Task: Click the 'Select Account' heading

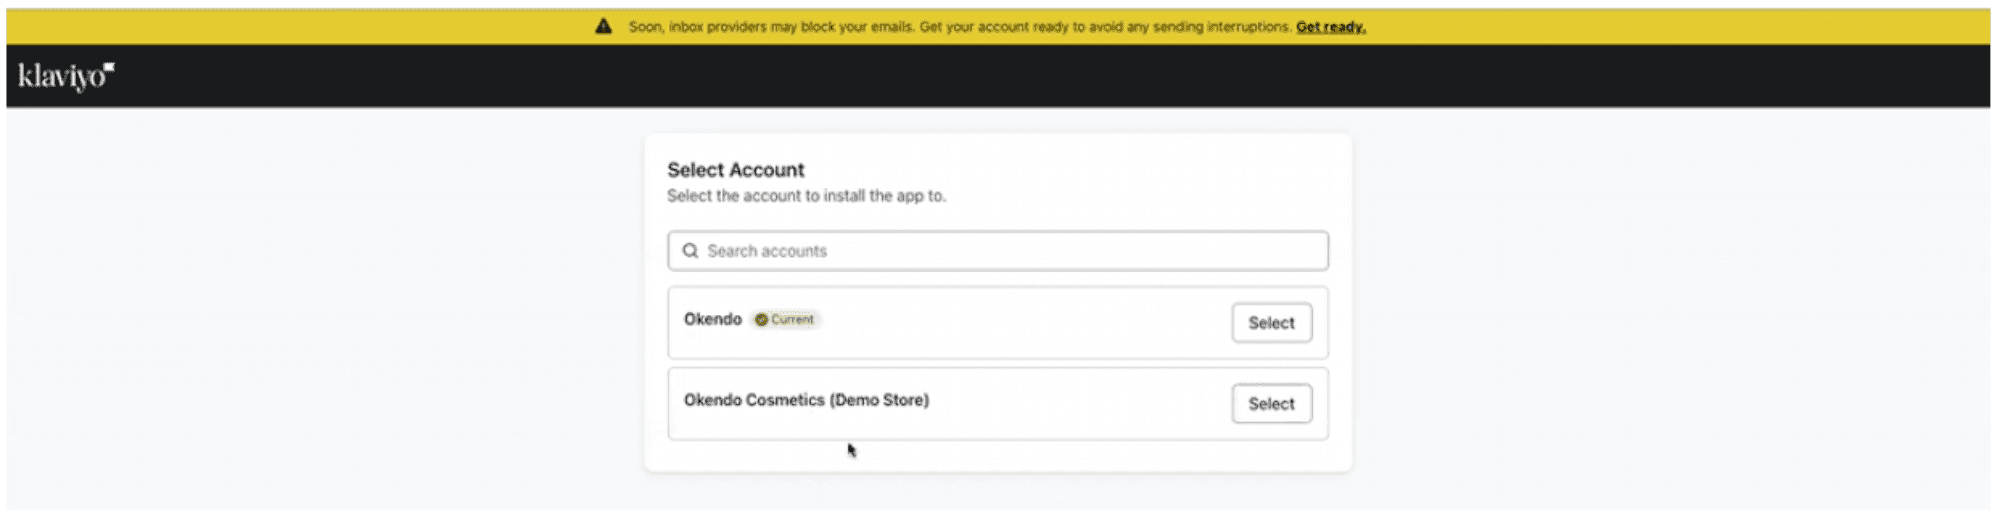Action: pyautogui.click(x=735, y=170)
